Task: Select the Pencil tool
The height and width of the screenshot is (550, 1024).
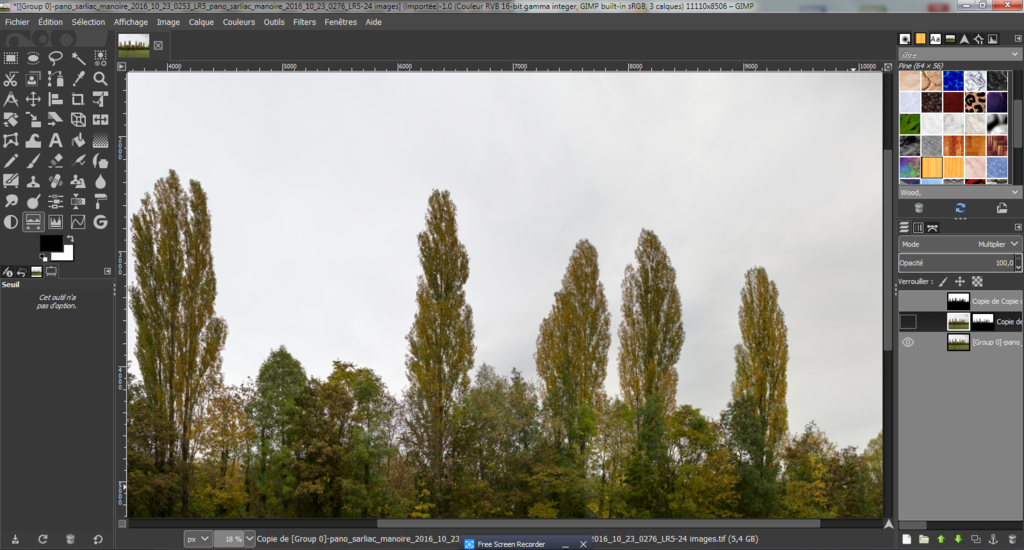Action: [11, 161]
